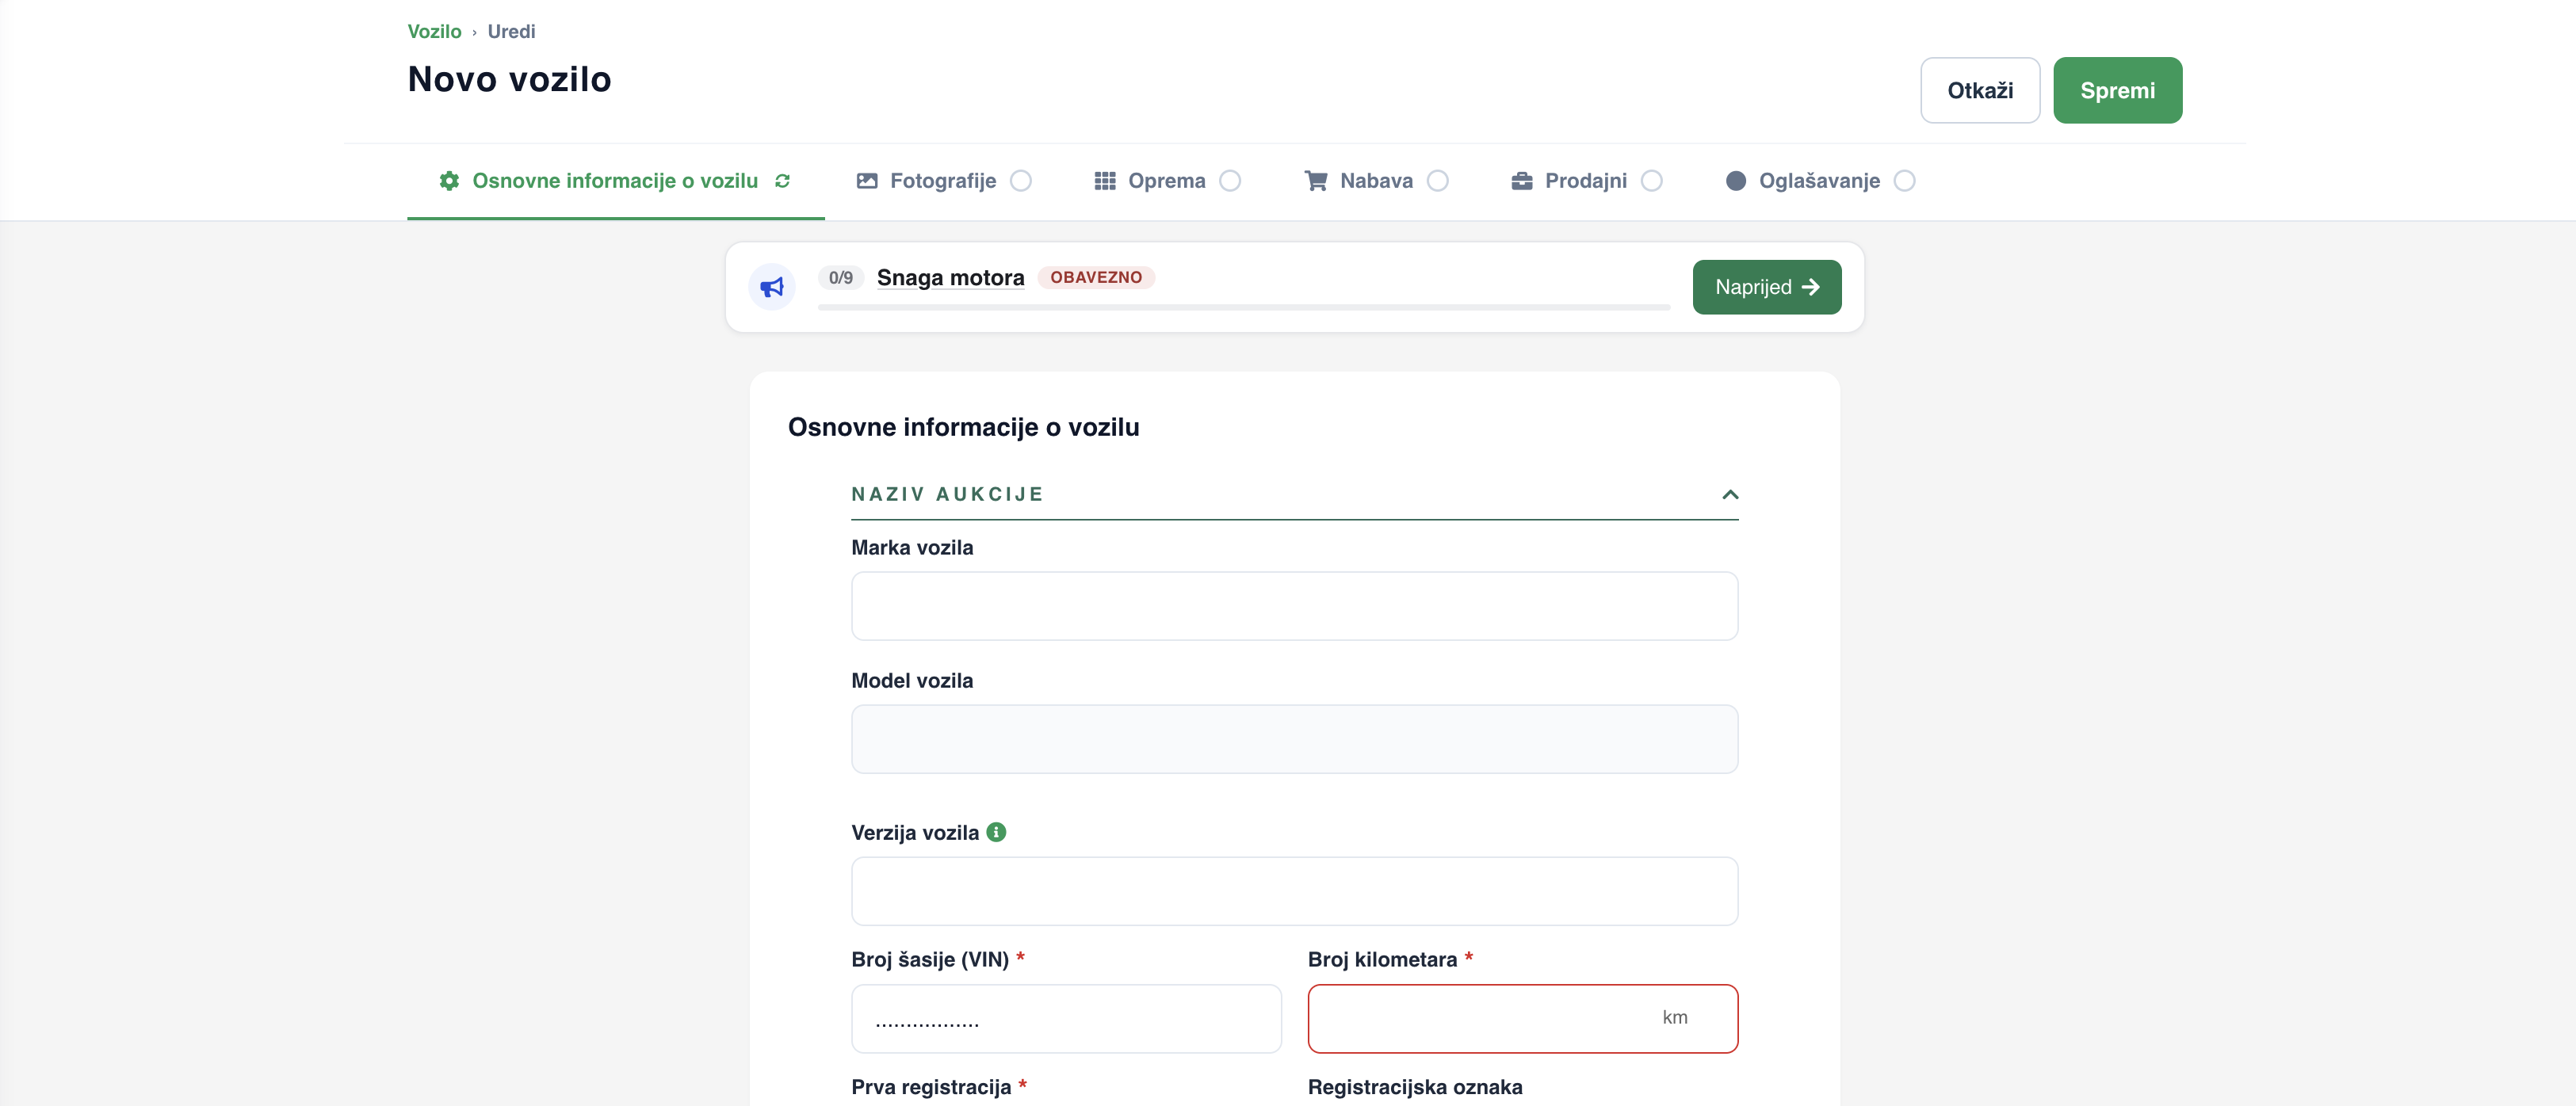
Task: Switch to Osnovne informacije o vozilu tab
Action: (616, 181)
